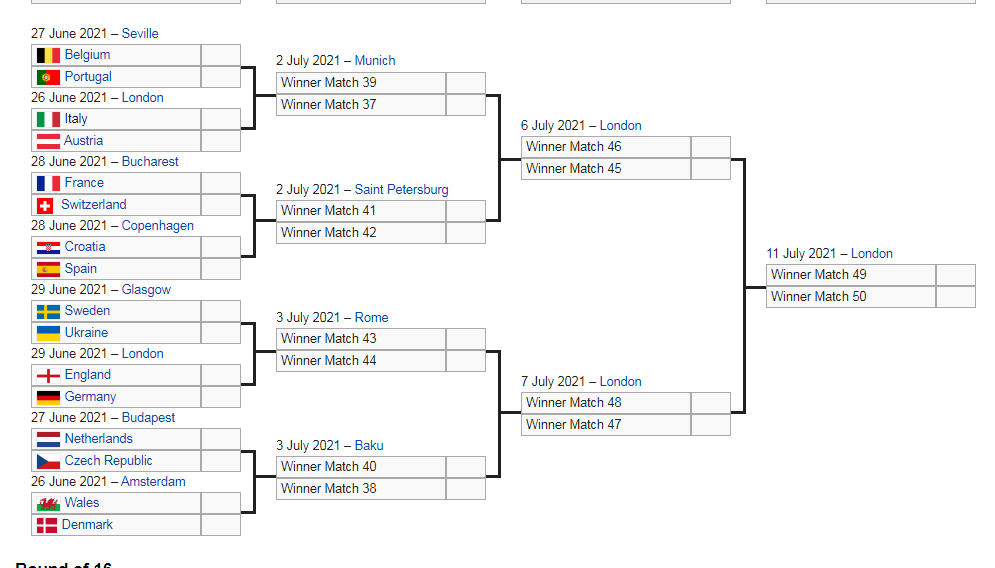Open the Seville venue link
995x568 pixels.
[x=140, y=34]
